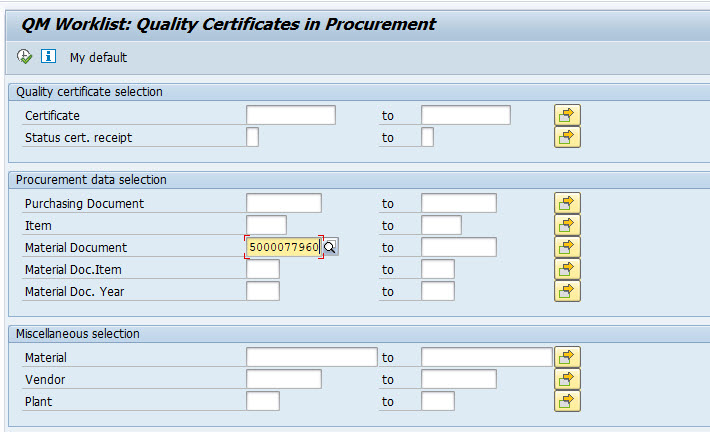Open multiple selection for Certificate

pos(567,115)
